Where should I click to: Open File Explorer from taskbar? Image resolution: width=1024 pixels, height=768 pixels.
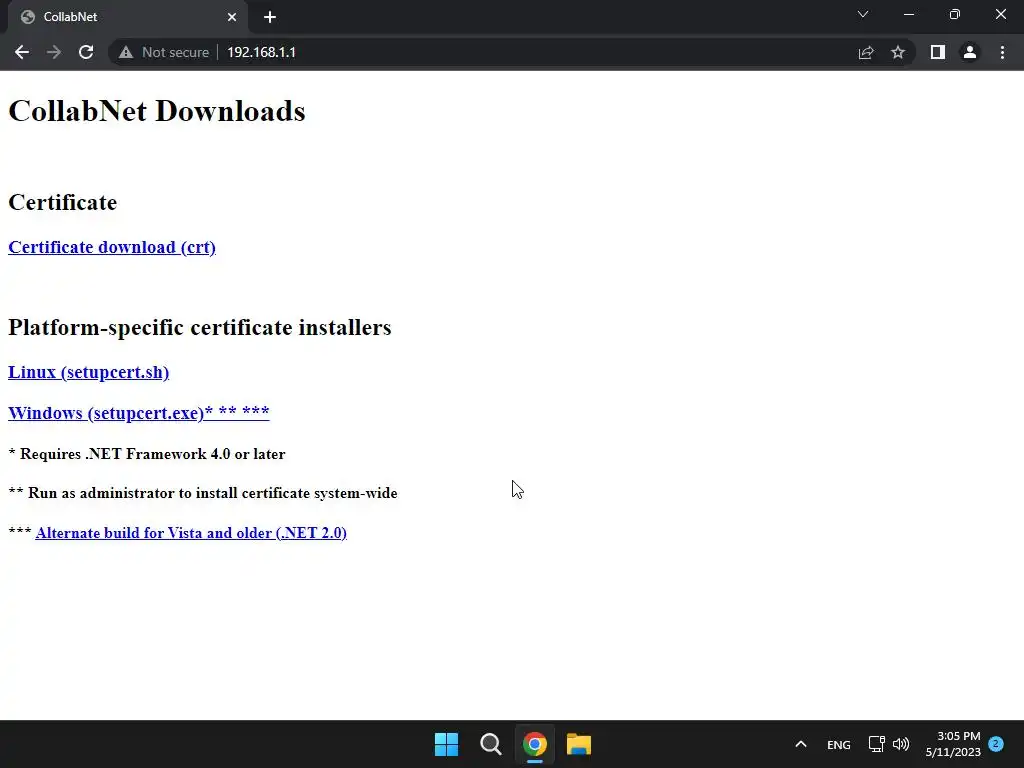coord(579,744)
